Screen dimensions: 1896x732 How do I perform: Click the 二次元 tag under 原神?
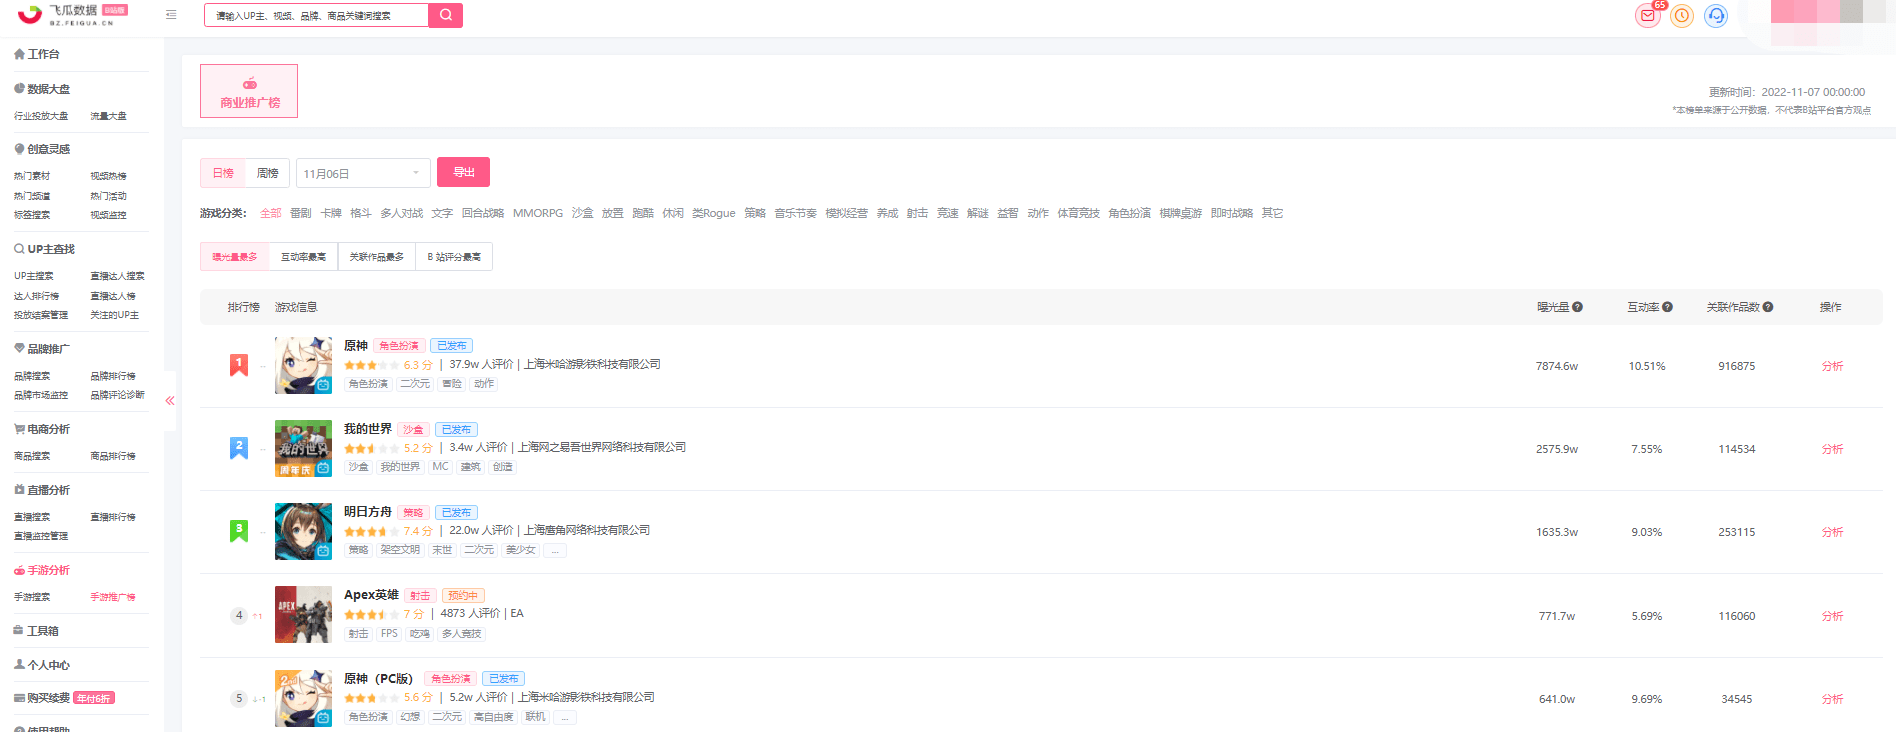[415, 384]
